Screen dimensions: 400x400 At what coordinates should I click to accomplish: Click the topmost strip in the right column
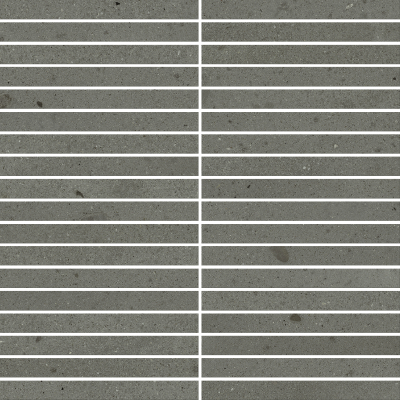(301, 9)
